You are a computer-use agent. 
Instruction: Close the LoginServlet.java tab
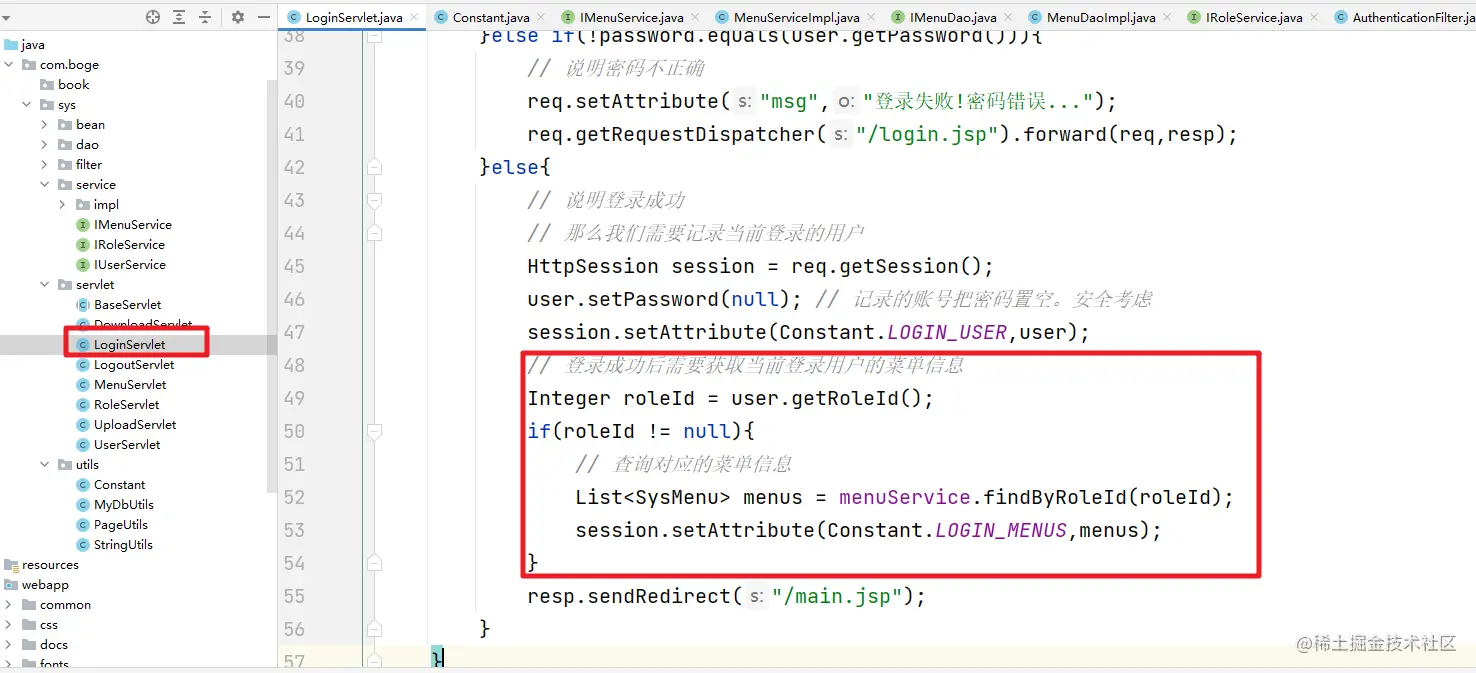tap(414, 18)
